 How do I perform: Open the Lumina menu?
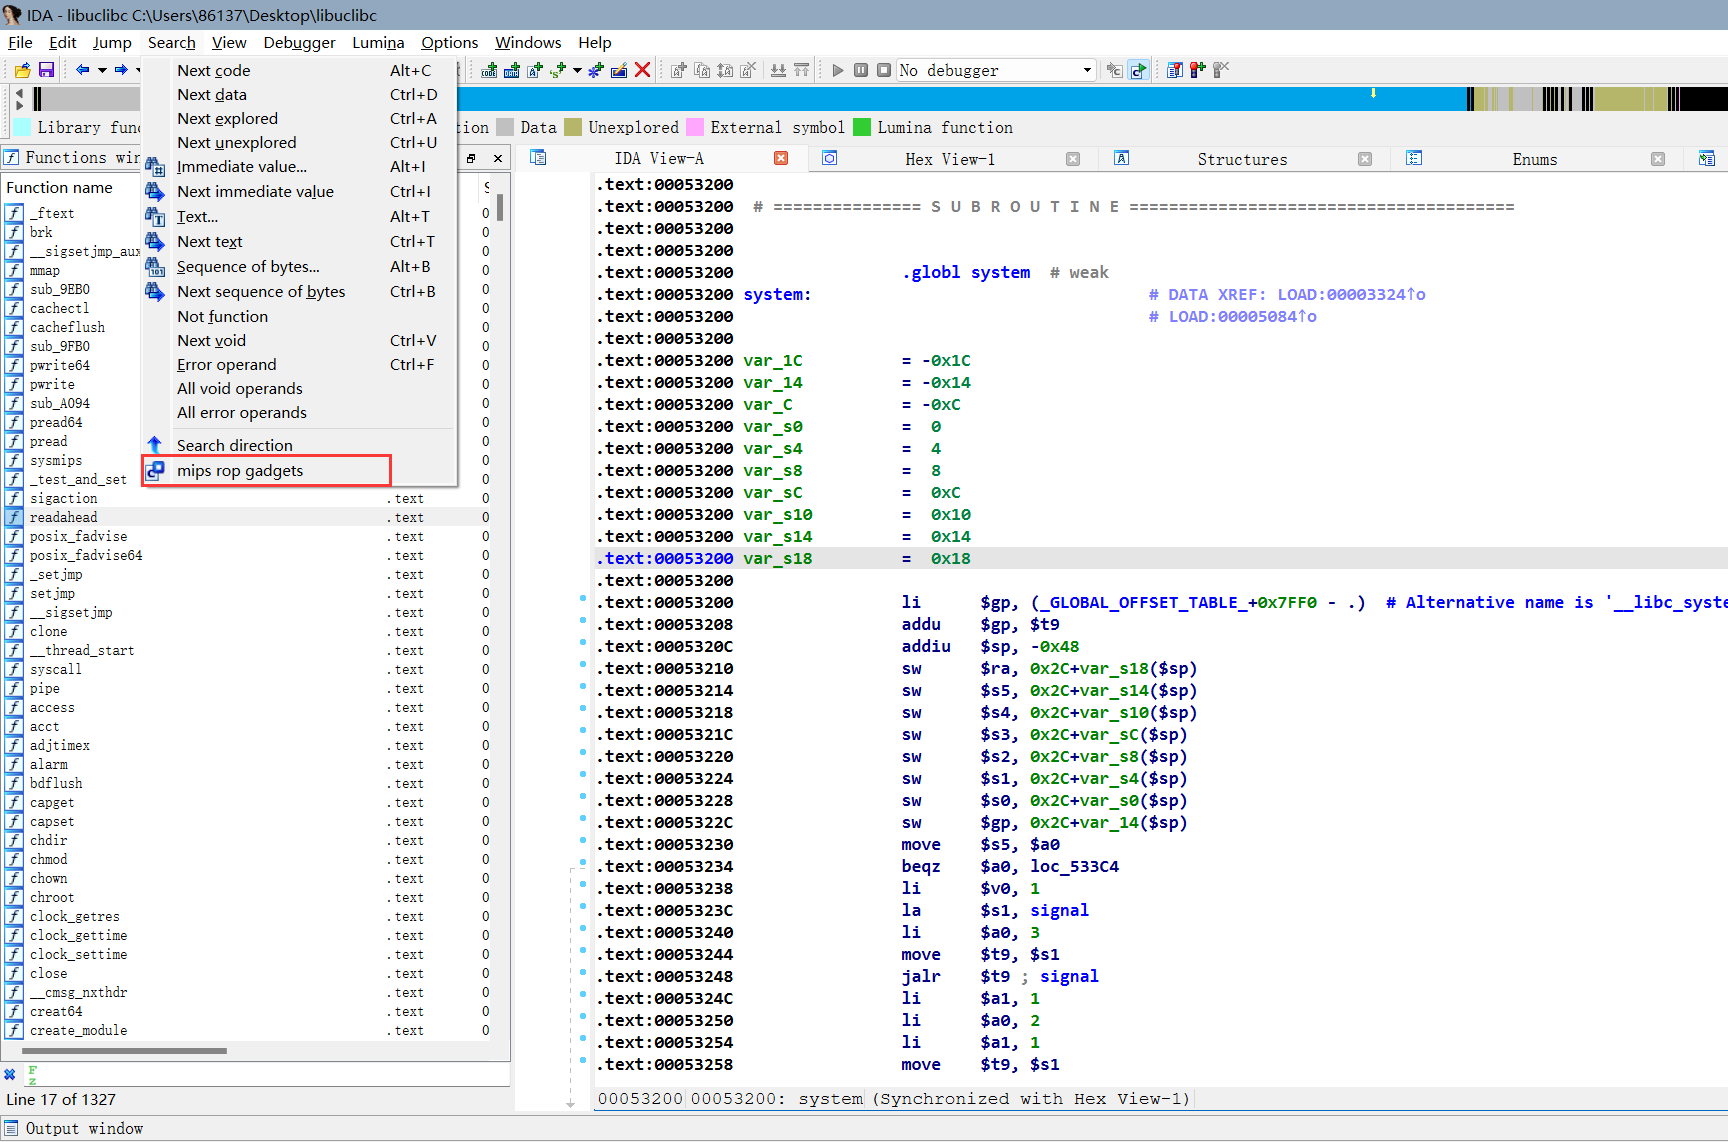click(x=378, y=42)
